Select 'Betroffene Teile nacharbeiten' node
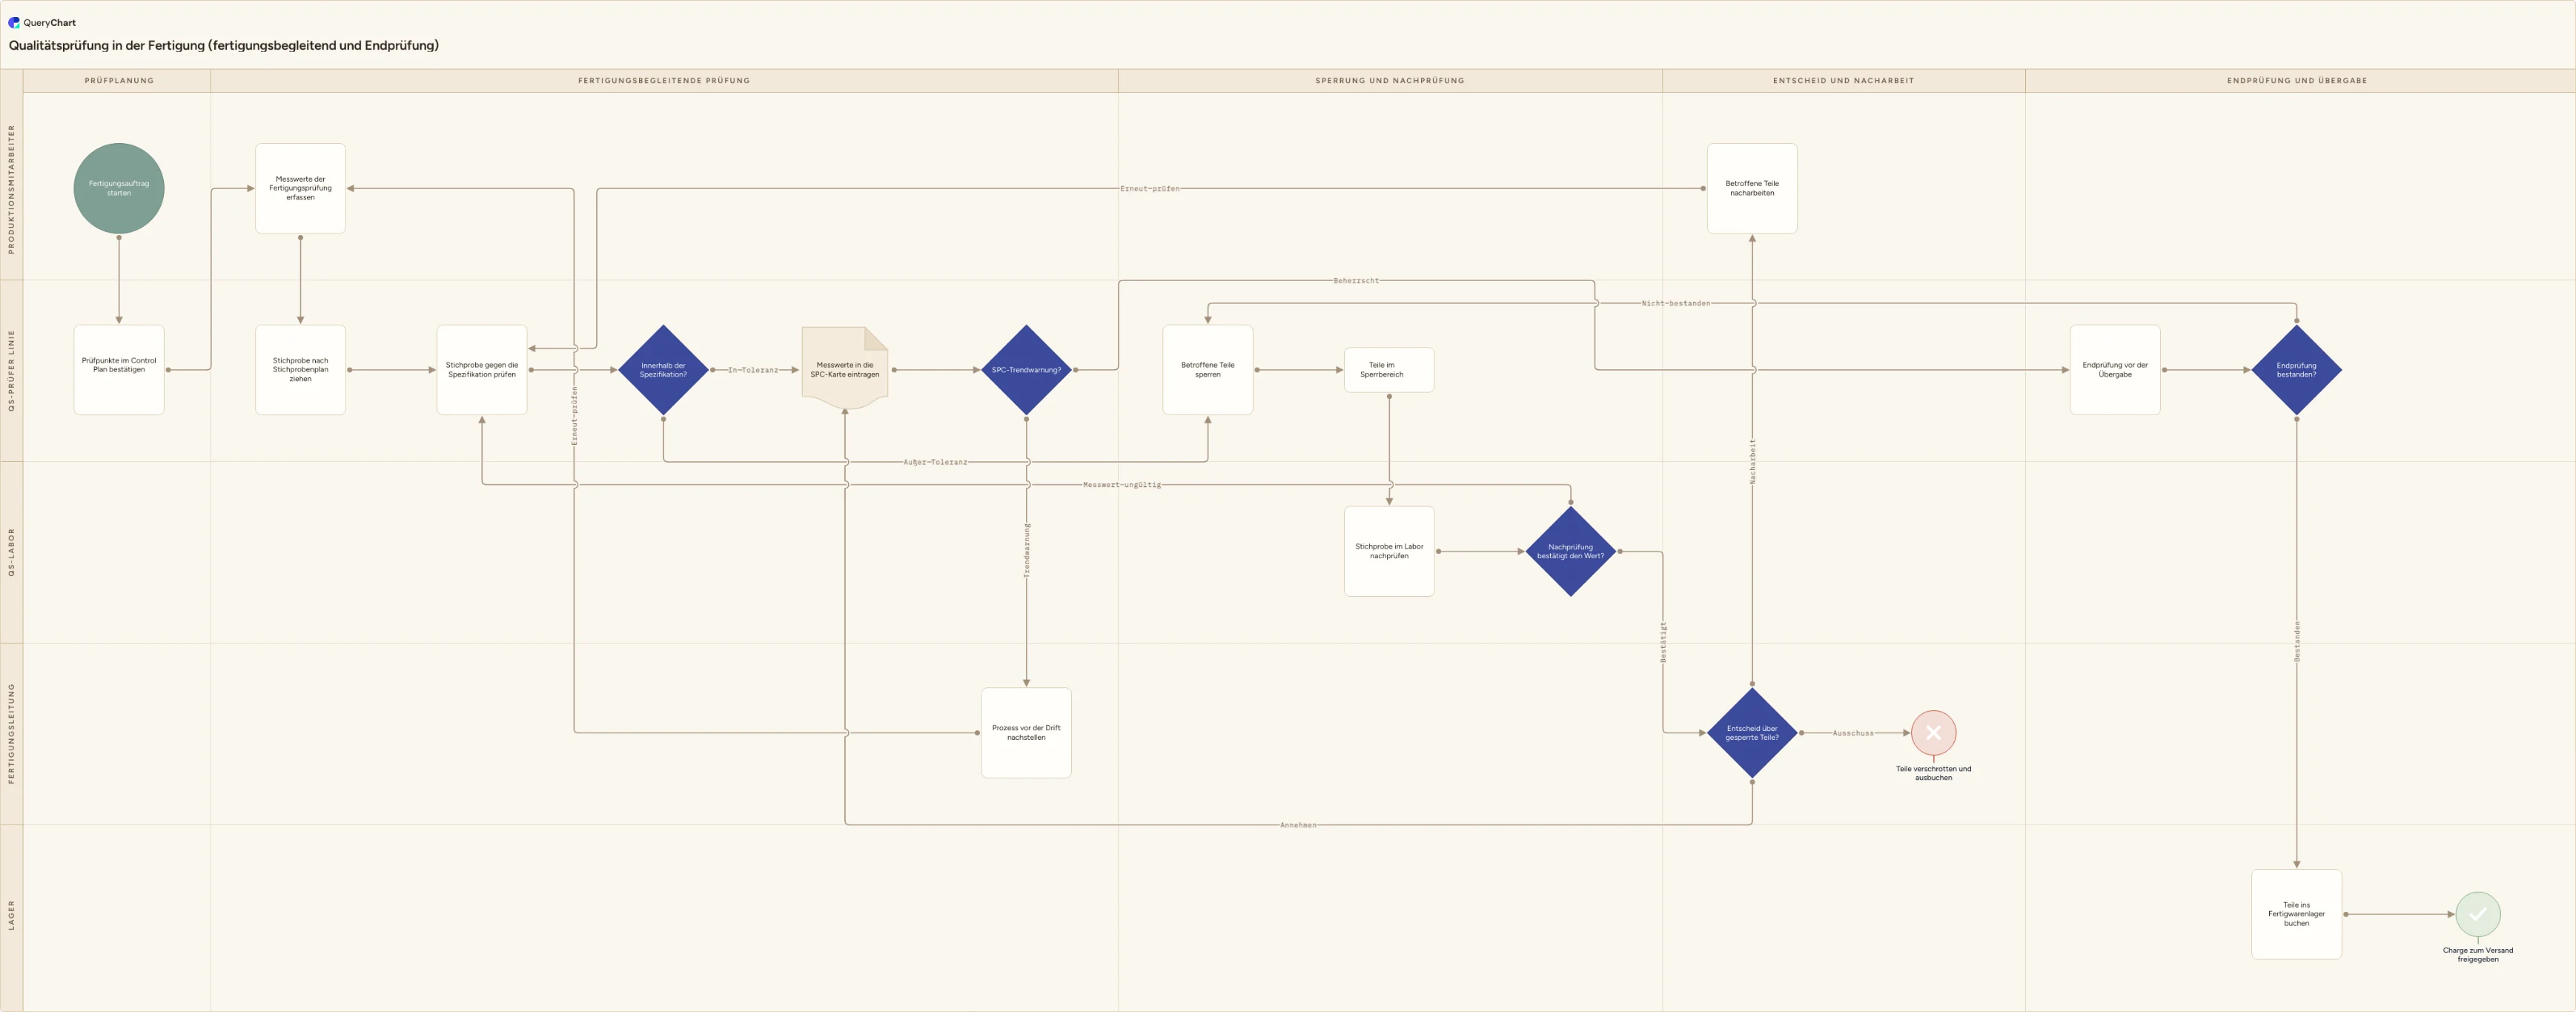Viewport: 2576px width, 1012px height. [1752, 188]
